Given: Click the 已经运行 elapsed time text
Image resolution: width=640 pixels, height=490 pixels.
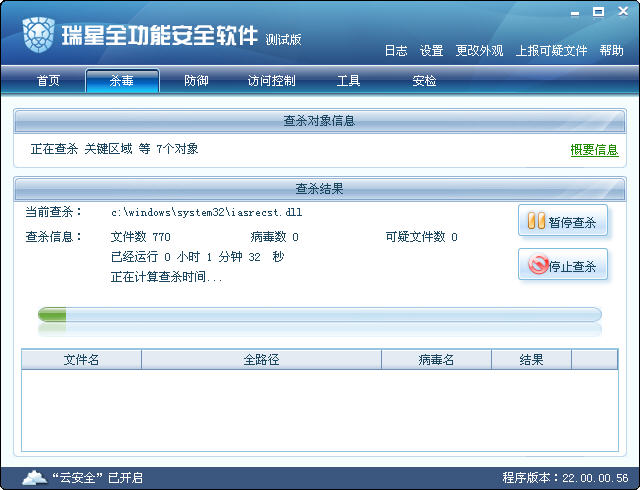Looking at the screenshot, I should pyautogui.click(x=197, y=257).
